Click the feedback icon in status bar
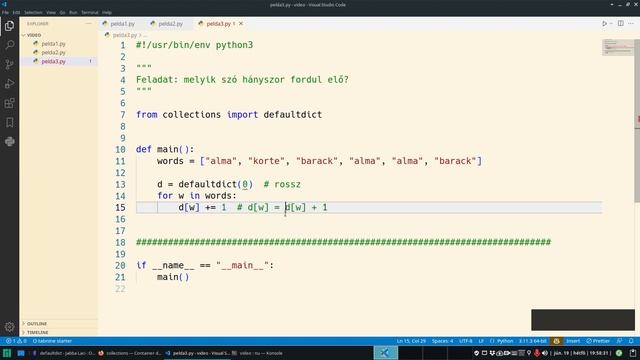 point(620,341)
